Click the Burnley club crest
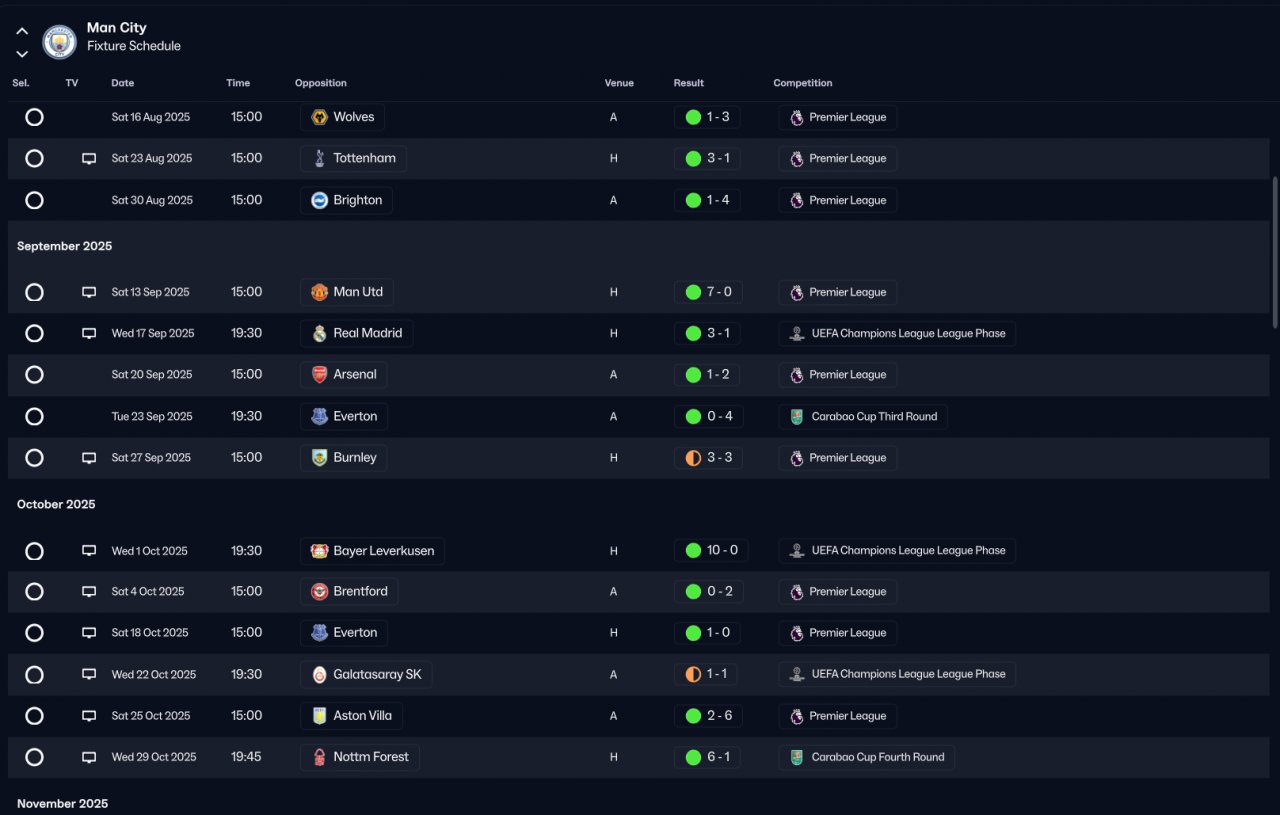The width and height of the screenshot is (1280, 815). [x=320, y=458]
